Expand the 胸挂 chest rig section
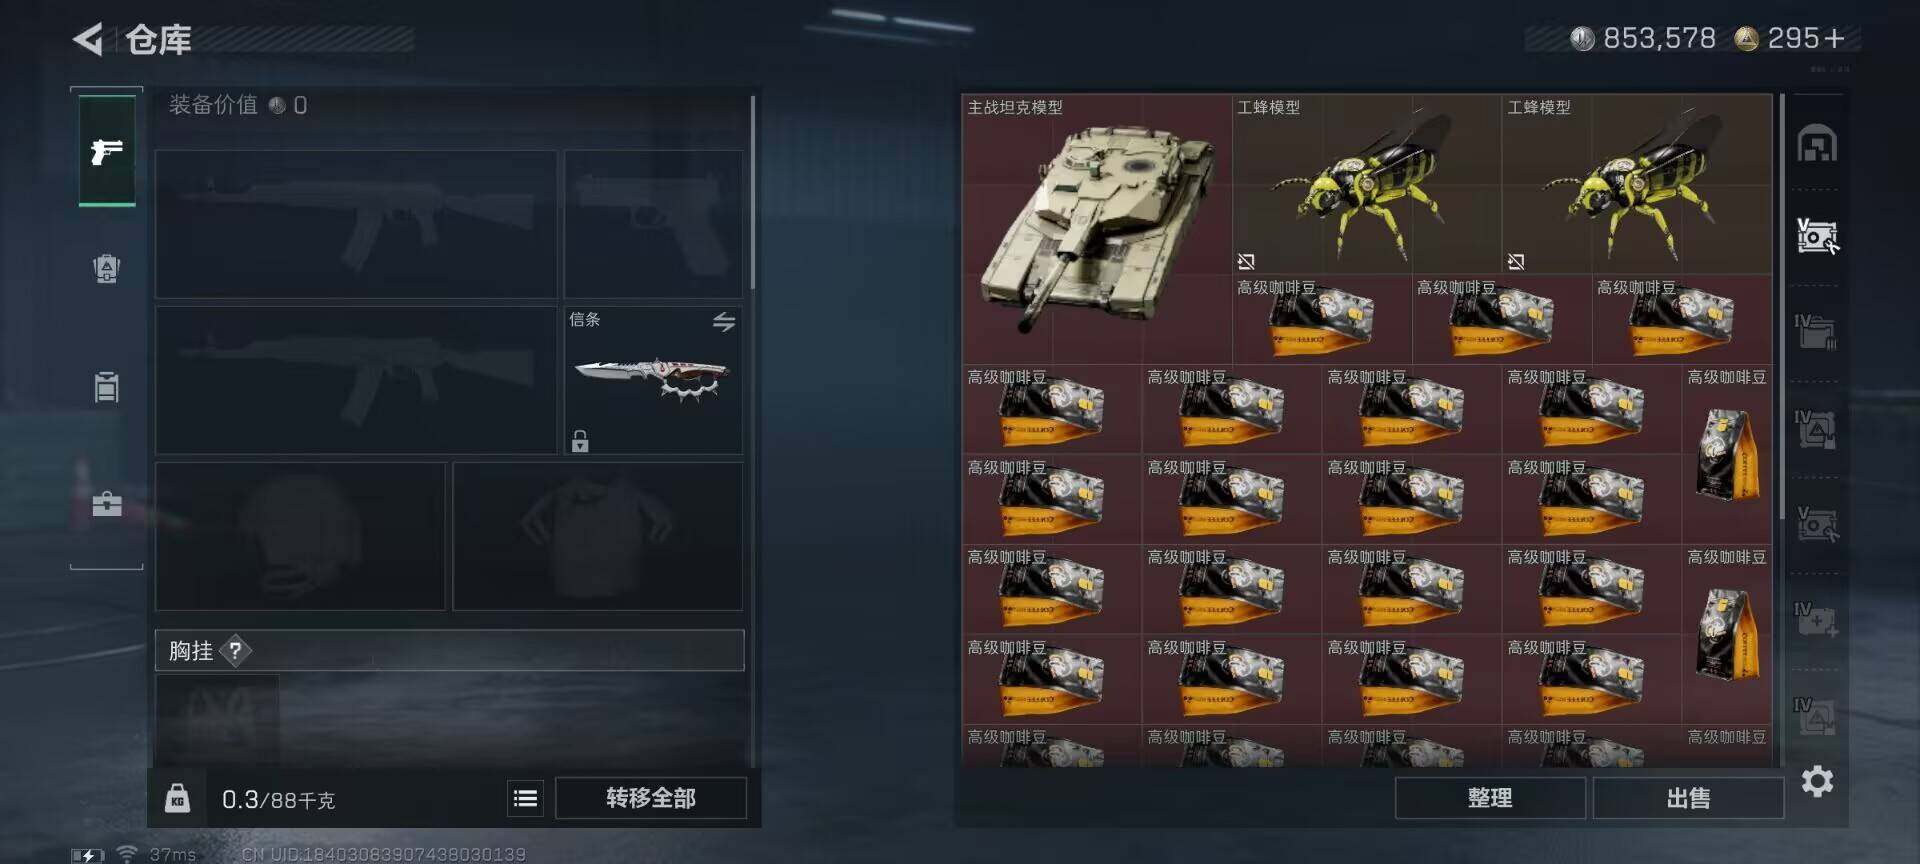The width and height of the screenshot is (1920, 864). click(449, 650)
